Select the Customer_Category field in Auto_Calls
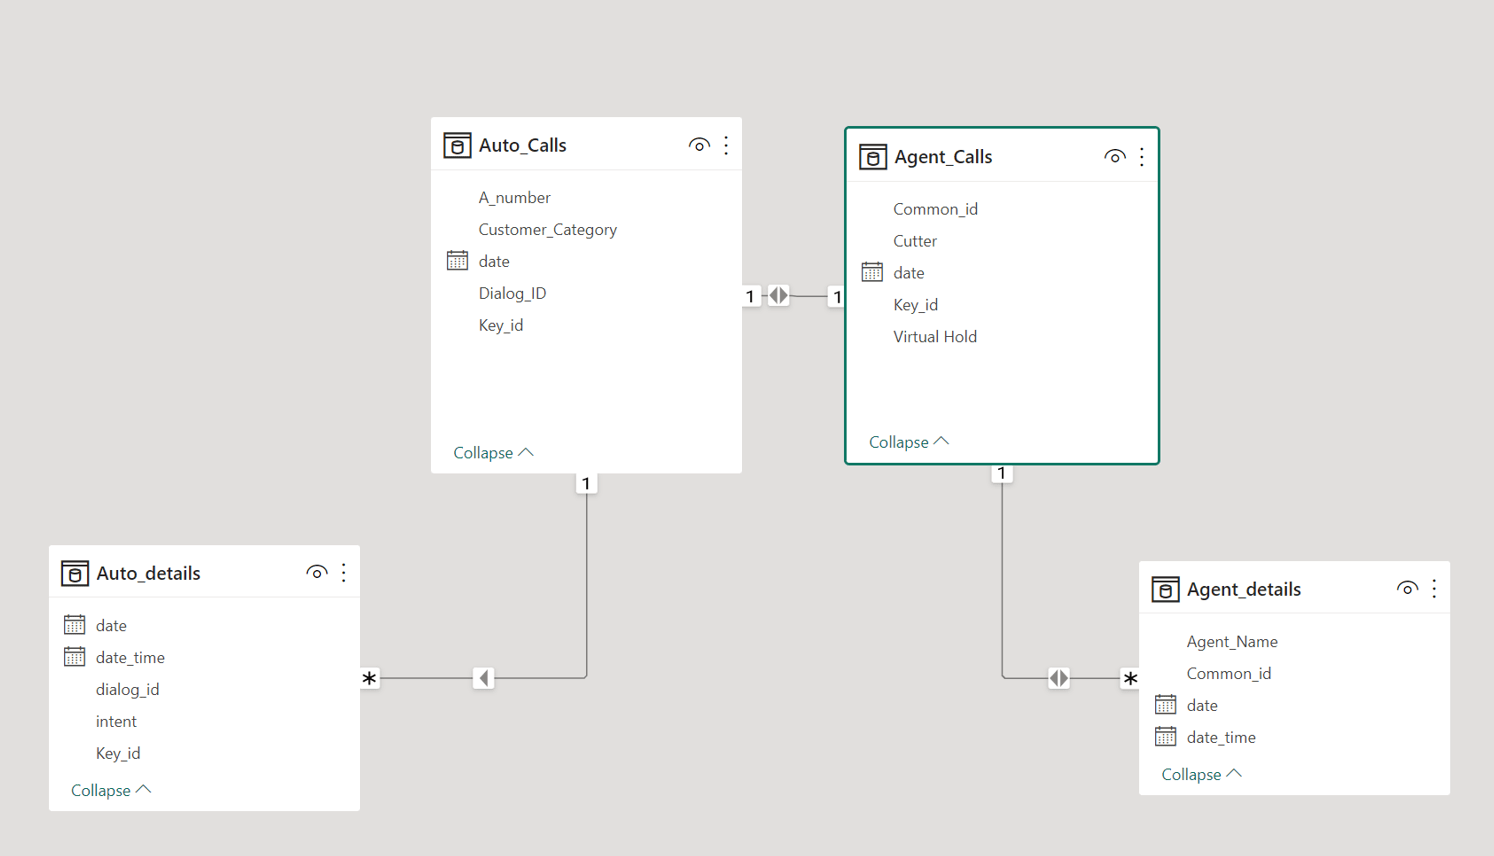The image size is (1494, 856). (x=547, y=230)
